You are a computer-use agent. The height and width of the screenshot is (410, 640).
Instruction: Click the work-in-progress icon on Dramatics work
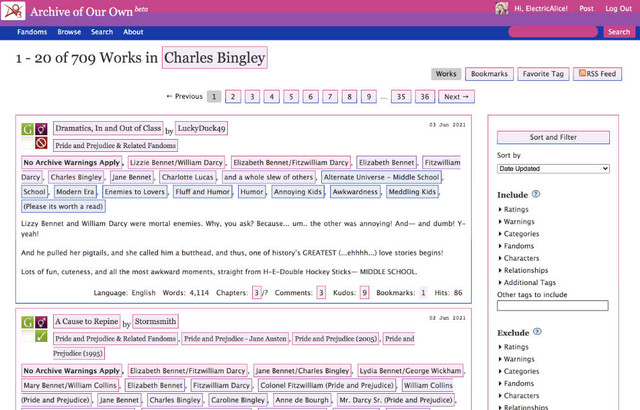[x=41, y=143]
